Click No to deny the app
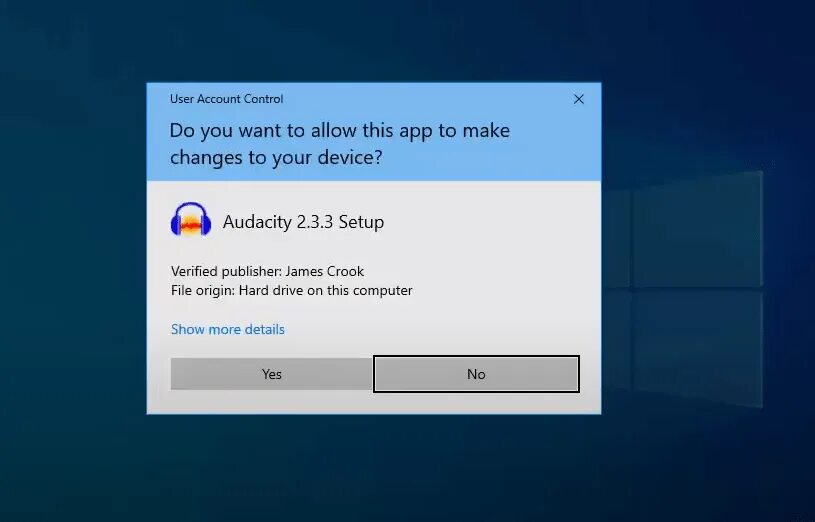The image size is (815, 522). [476, 374]
